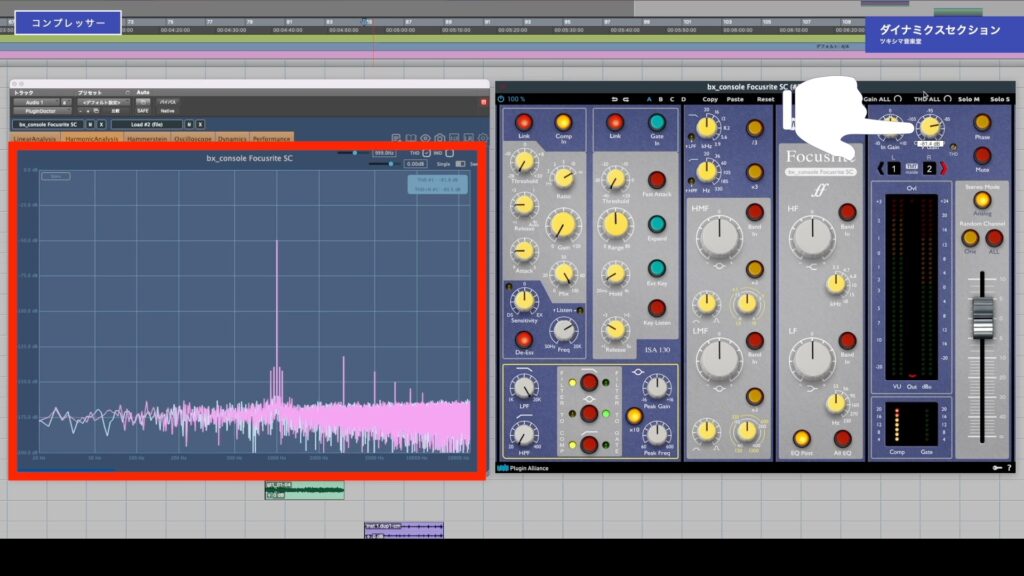
Task: Open the question mark help in bx_console
Action: (1009, 468)
